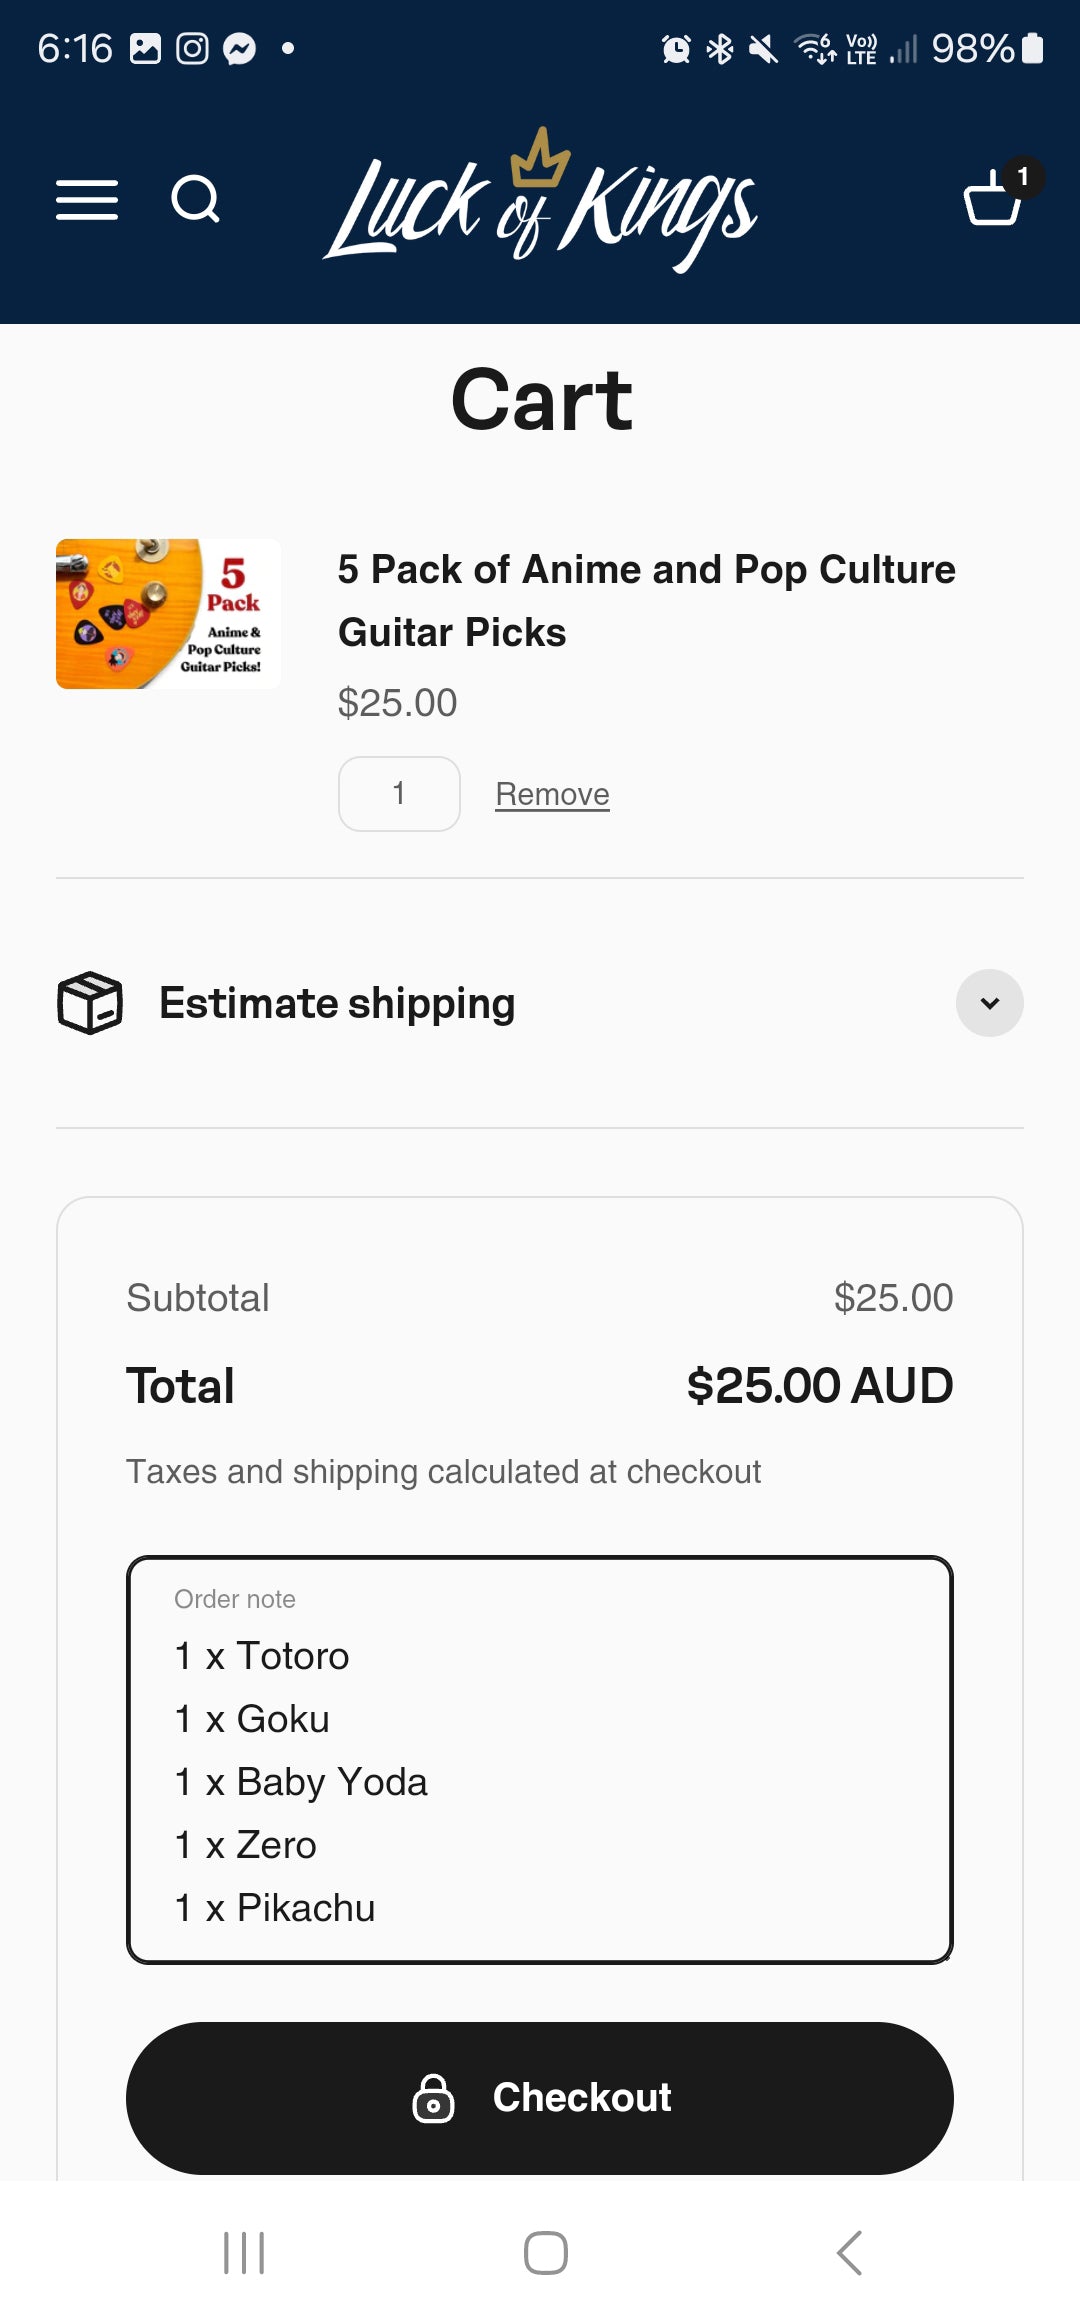Open the cart basket icon
The height and width of the screenshot is (2316, 1080).
tap(991, 201)
